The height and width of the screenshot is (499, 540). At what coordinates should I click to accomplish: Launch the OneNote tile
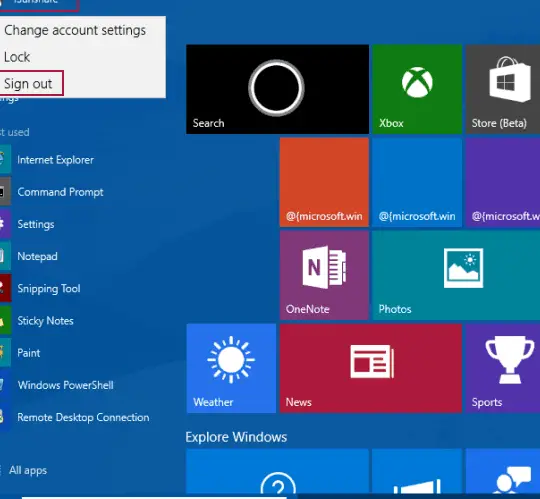point(324,275)
